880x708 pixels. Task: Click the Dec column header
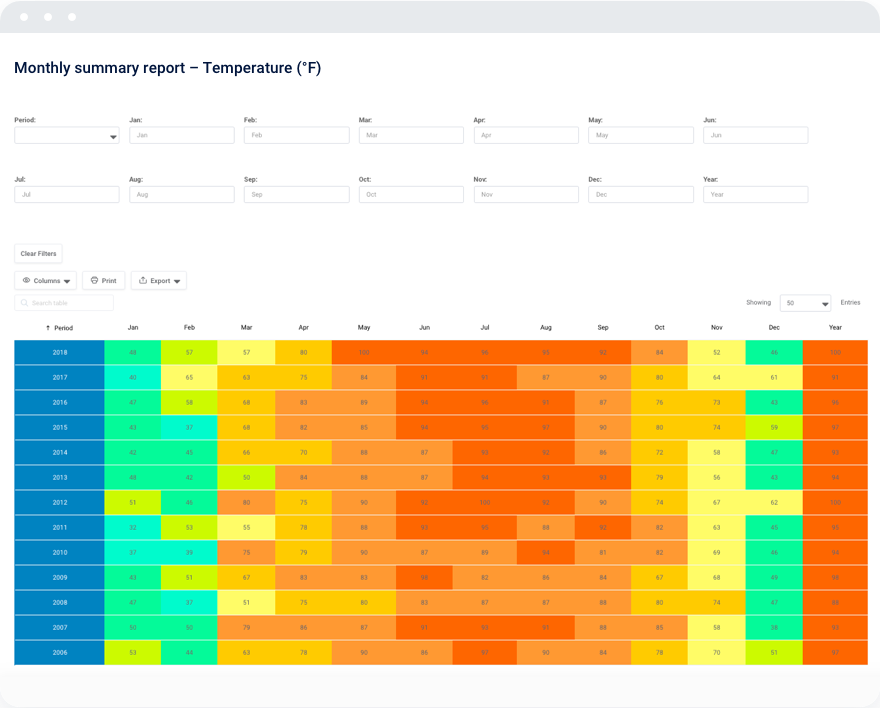coord(774,328)
